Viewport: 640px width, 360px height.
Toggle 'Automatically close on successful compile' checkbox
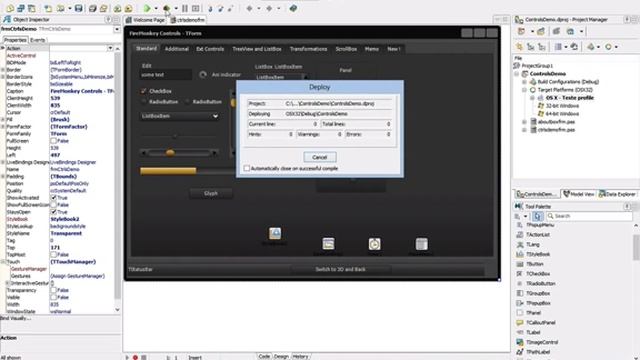(247, 168)
